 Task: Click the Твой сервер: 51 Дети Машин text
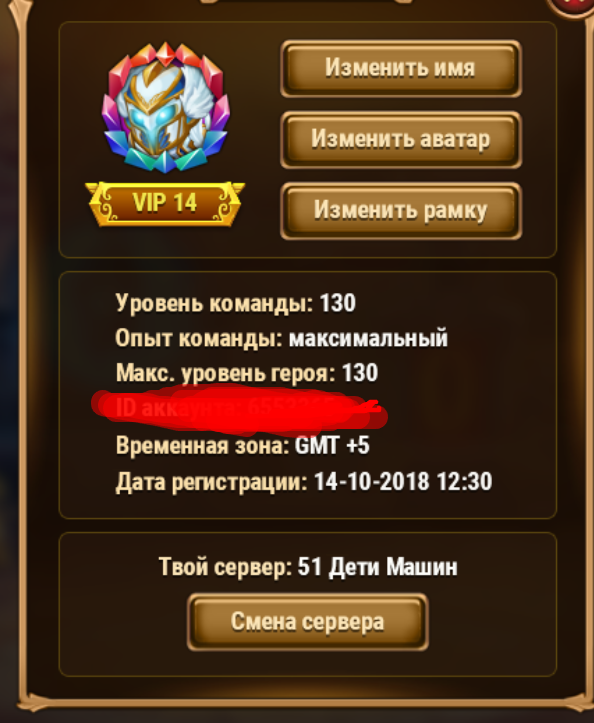(x=308, y=567)
